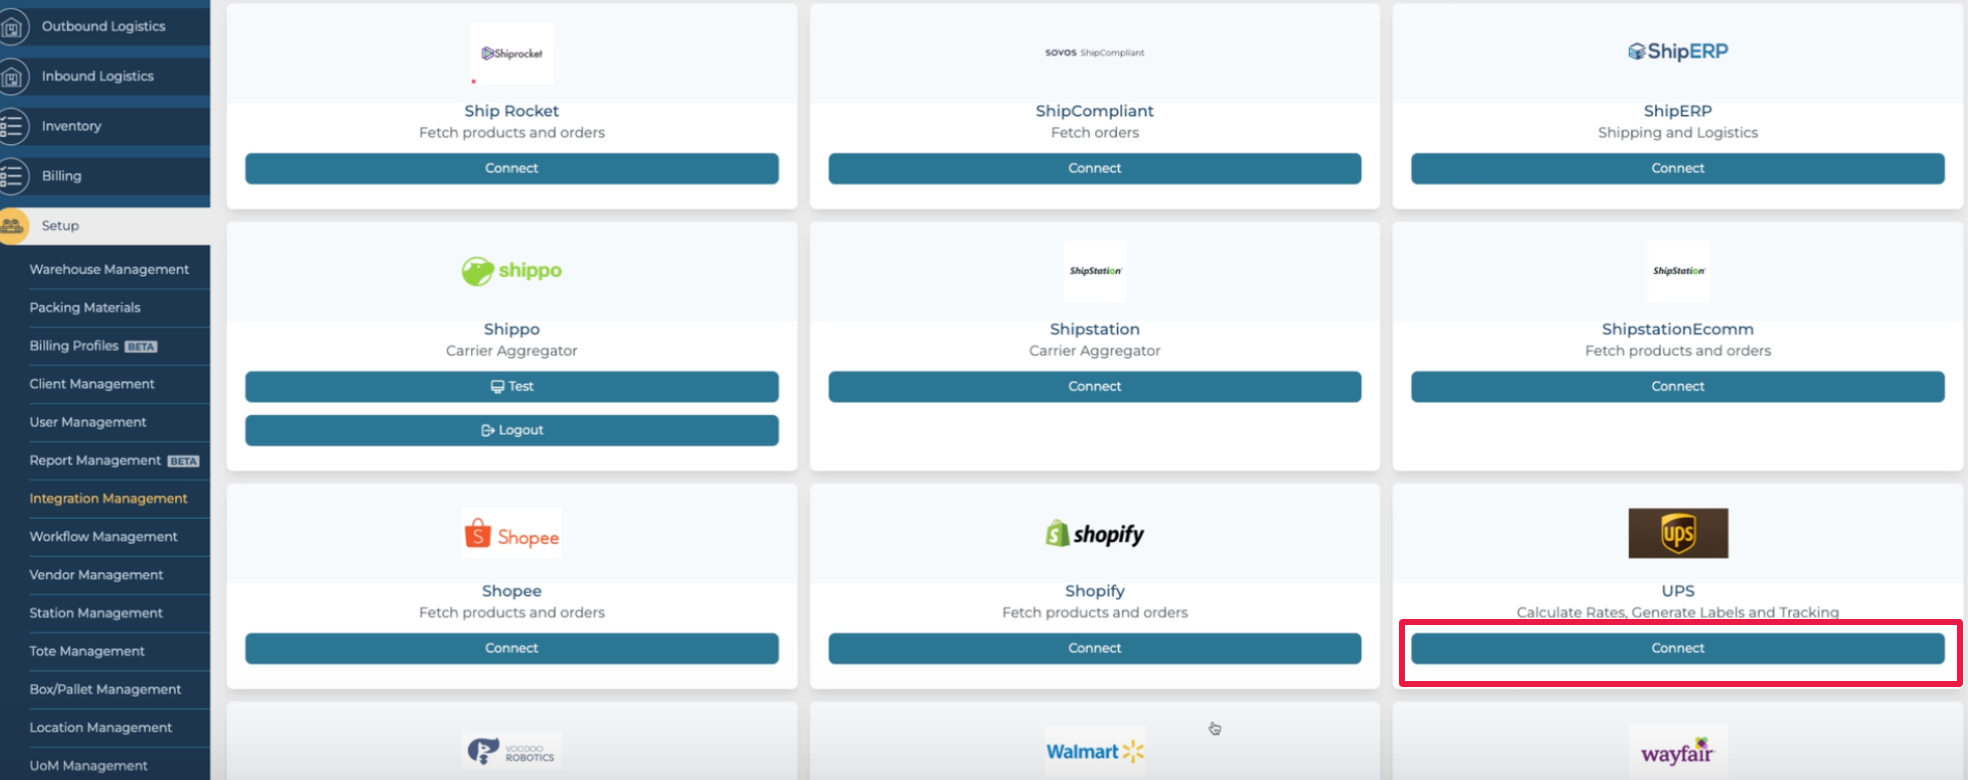Click the Shopee logo thumbnail
The width and height of the screenshot is (1968, 780).
click(x=511, y=535)
